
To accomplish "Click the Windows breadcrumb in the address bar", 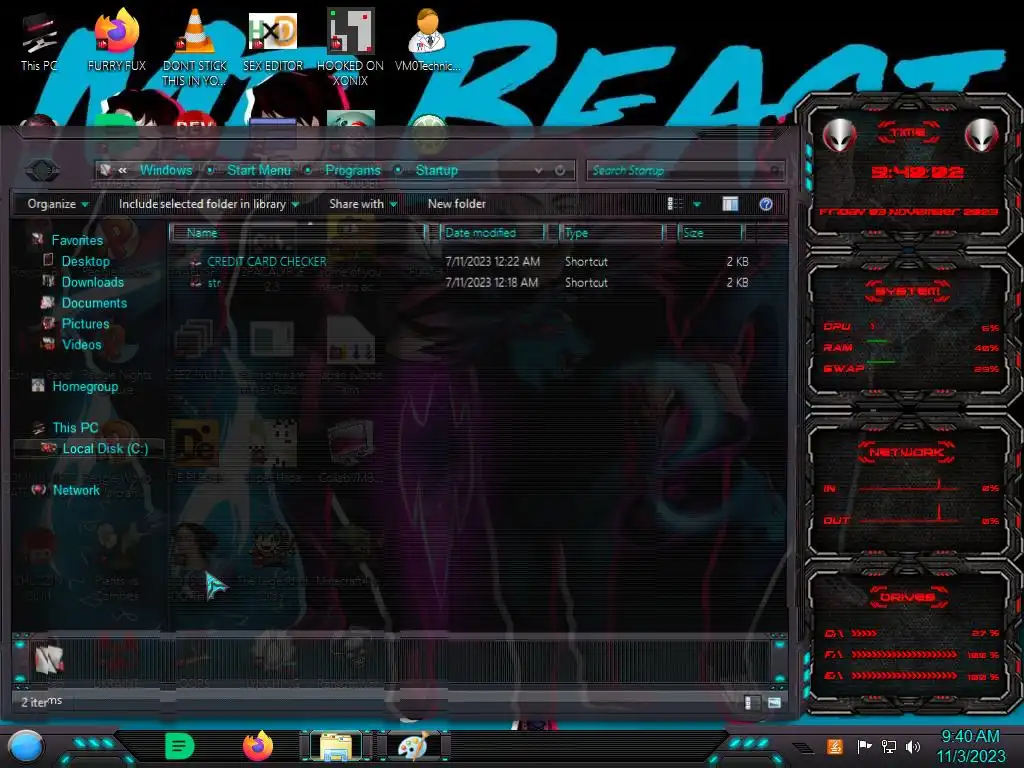I will tap(166, 170).
